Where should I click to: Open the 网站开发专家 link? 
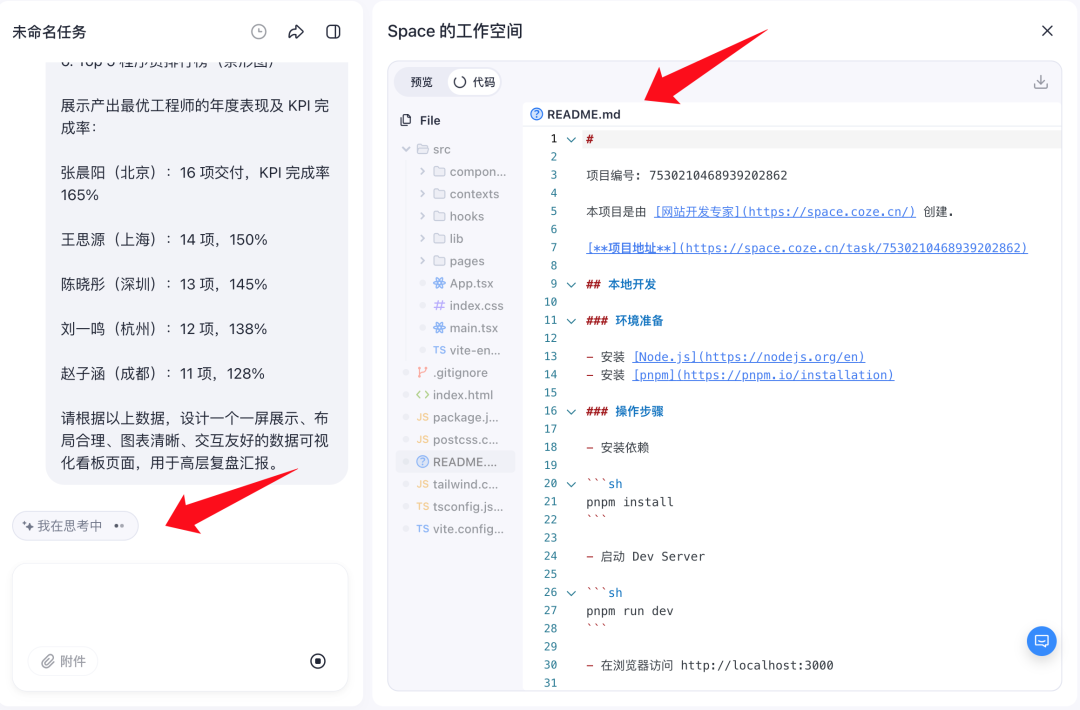[x=785, y=211]
